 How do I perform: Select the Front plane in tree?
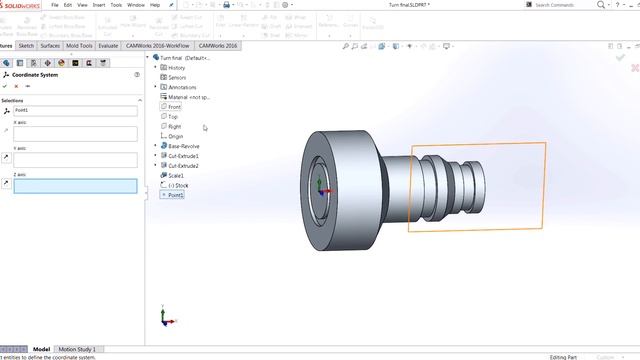click(171, 107)
